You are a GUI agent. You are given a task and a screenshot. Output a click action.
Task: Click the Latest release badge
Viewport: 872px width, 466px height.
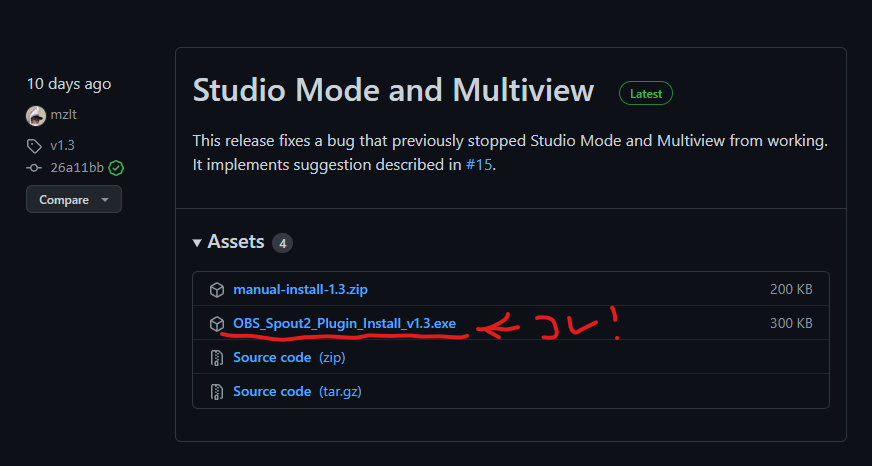[646, 94]
